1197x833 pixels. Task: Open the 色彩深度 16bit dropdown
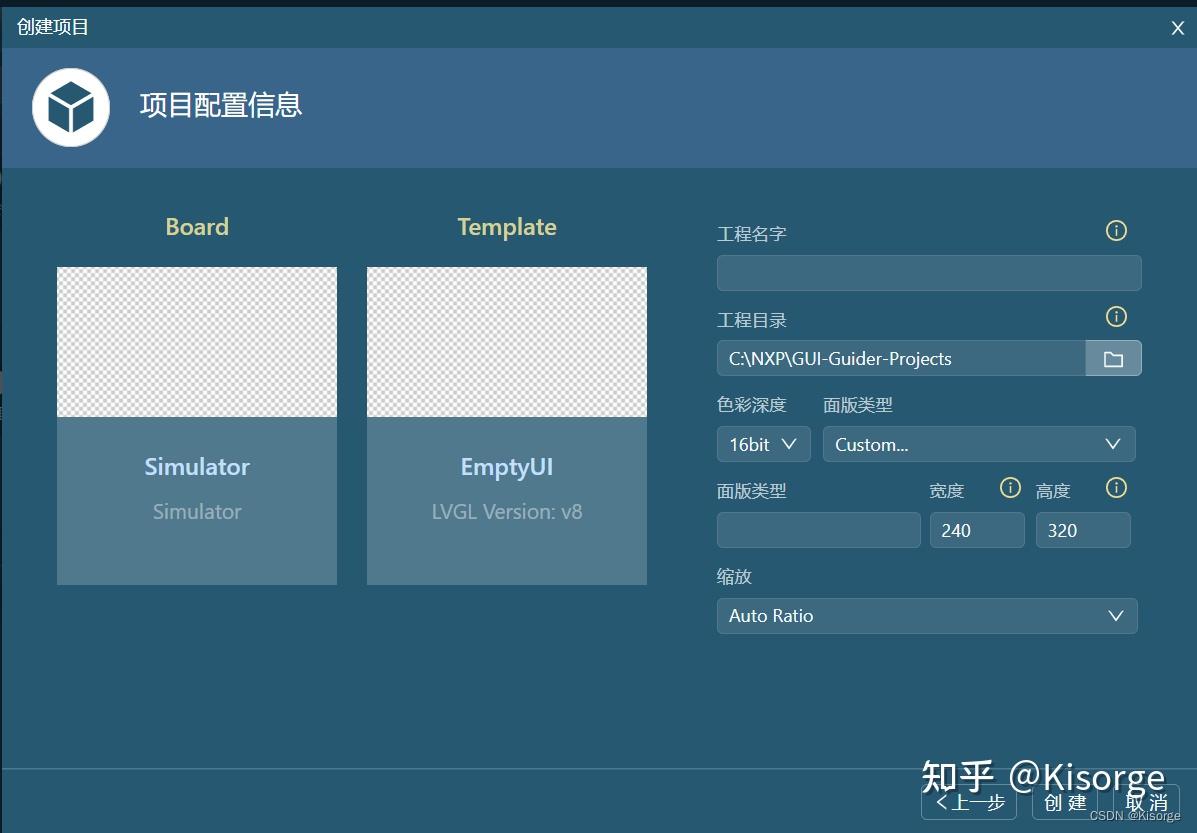763,444
